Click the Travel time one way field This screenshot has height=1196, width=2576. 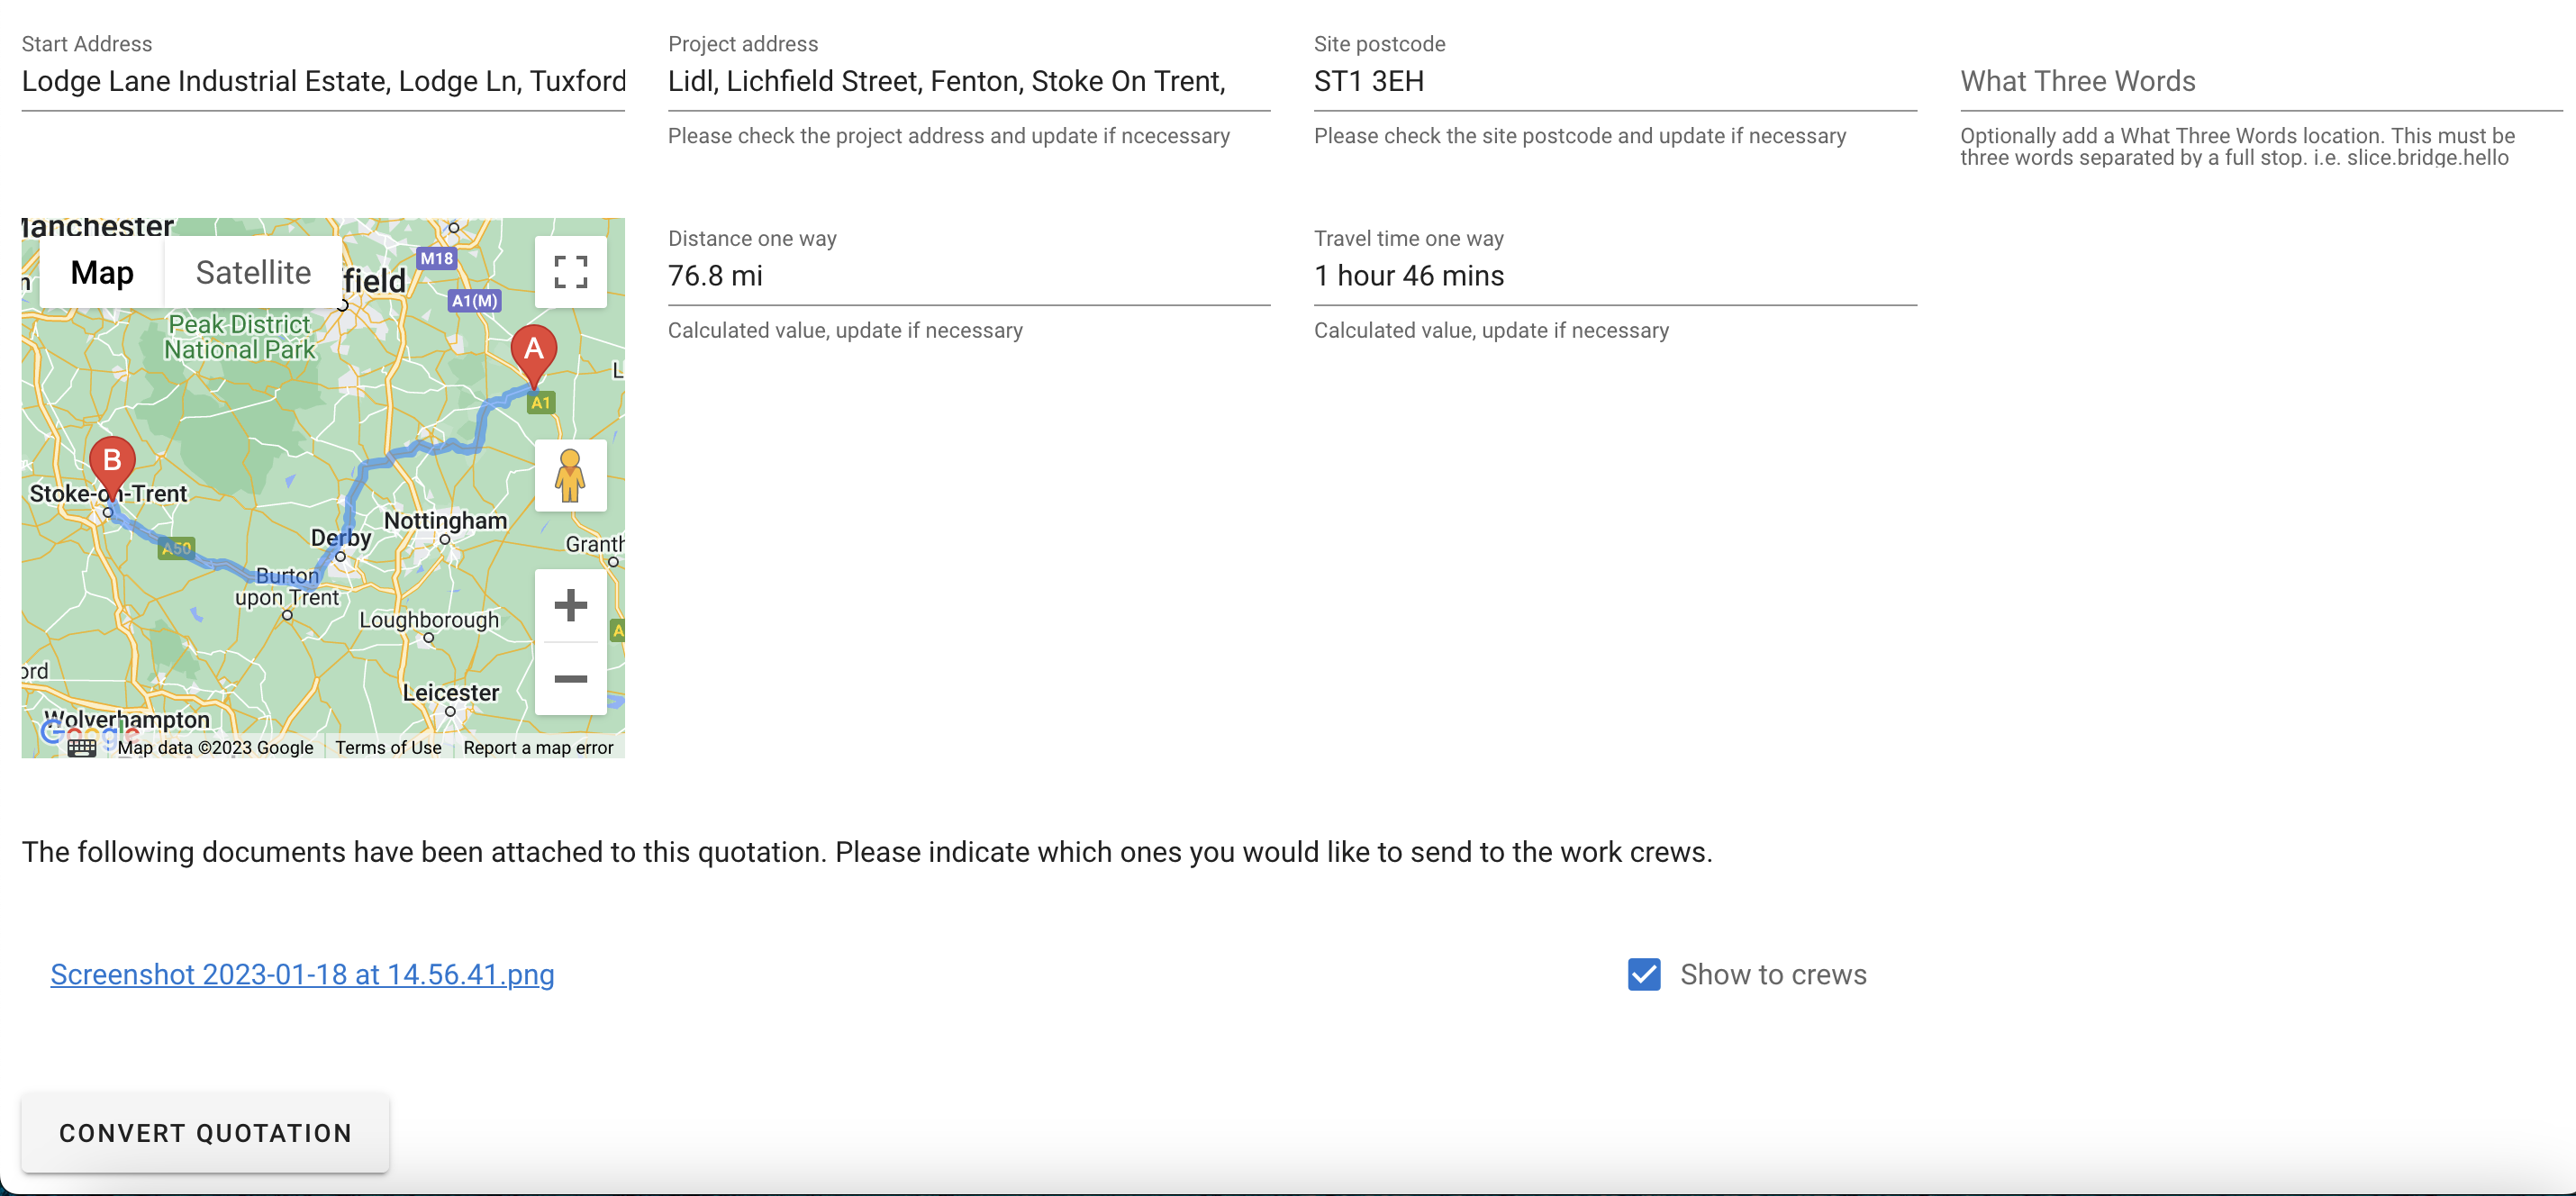point(1614,276)
